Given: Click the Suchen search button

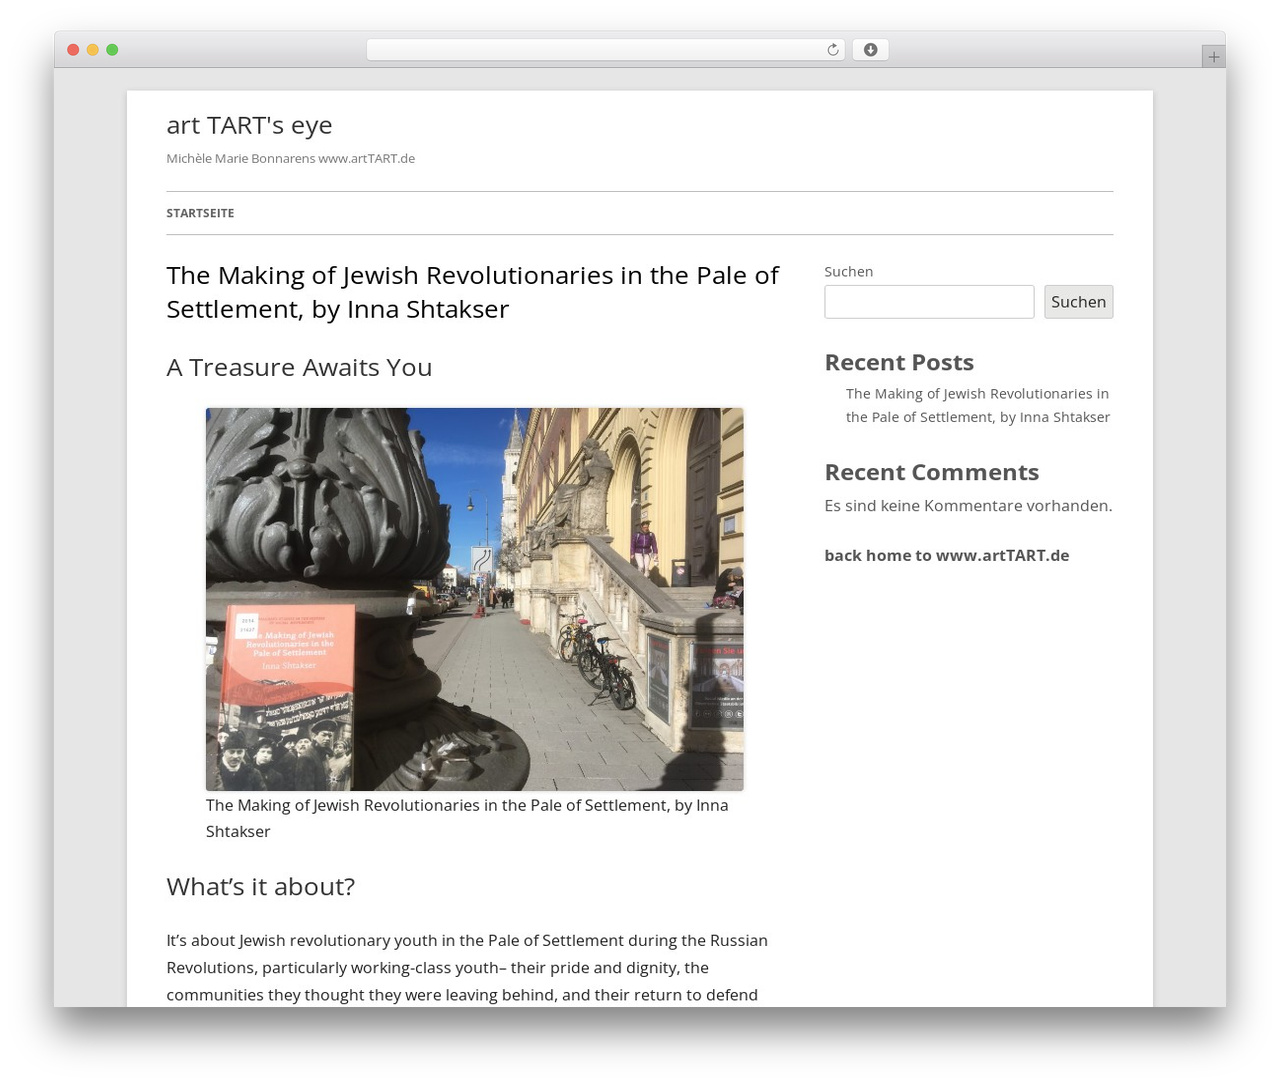Looking at the screenshot, I should [x=1078, y=302].
